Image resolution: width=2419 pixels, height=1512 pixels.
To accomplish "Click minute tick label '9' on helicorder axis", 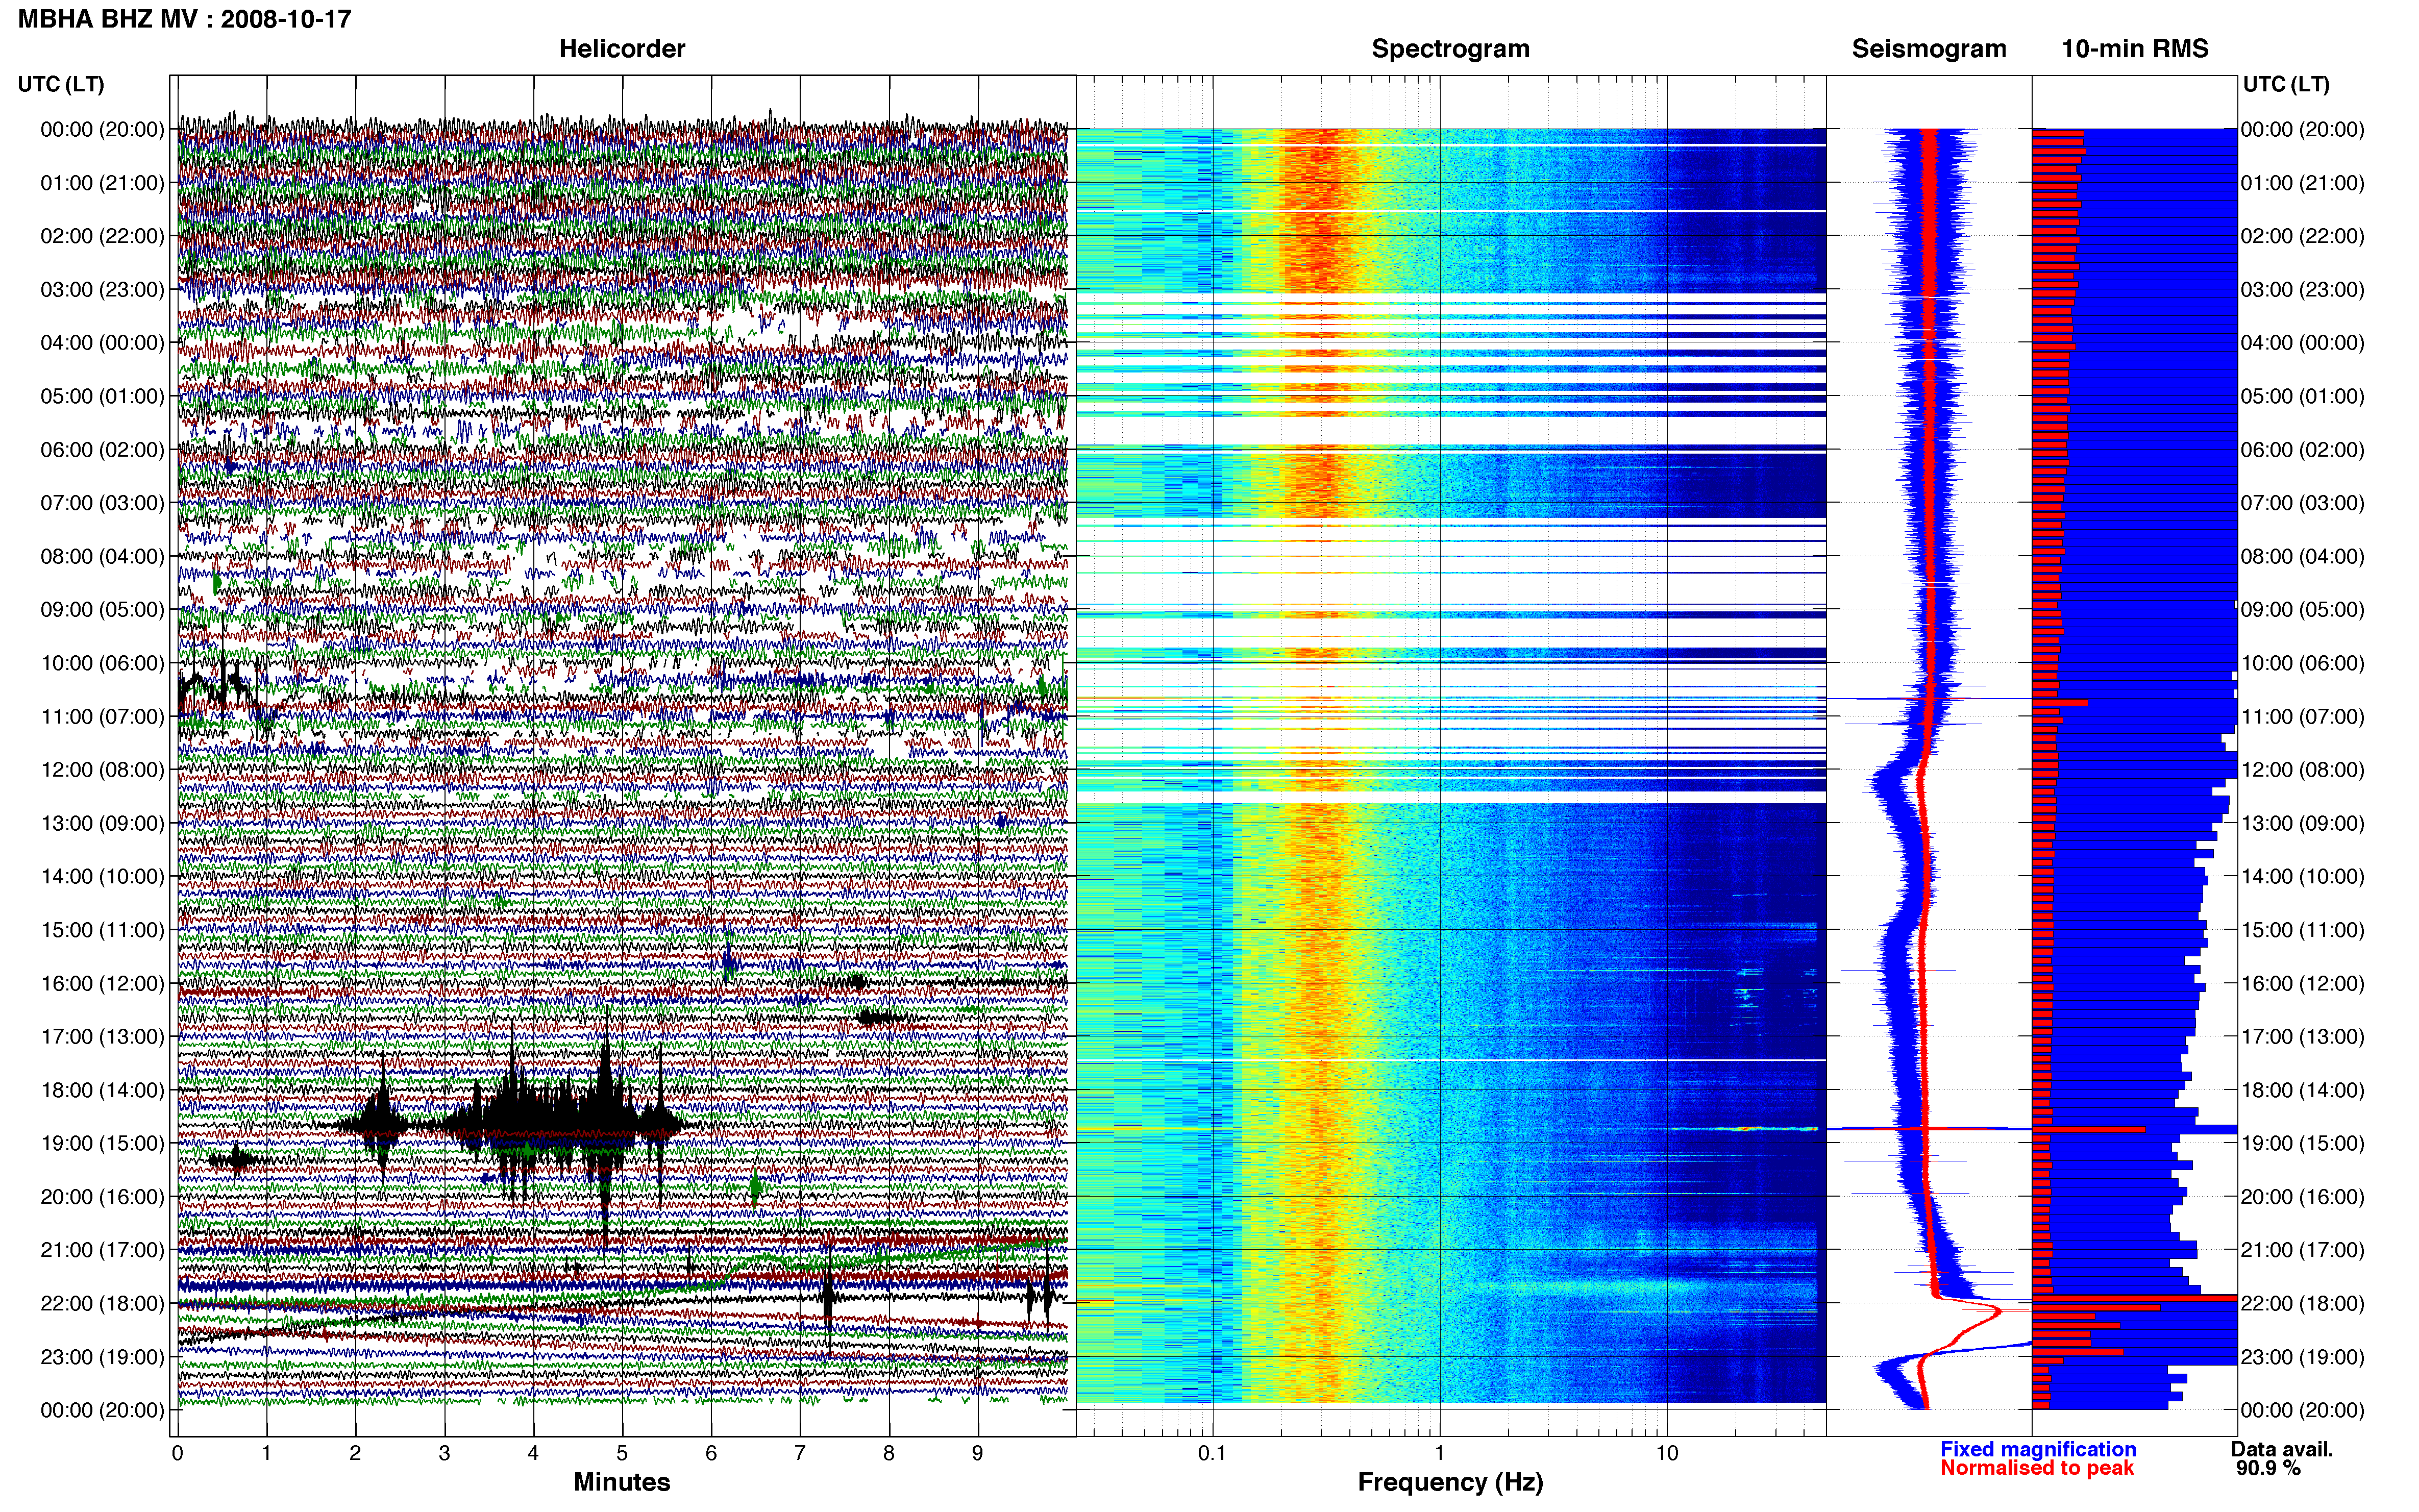I will pos(977,1453).
